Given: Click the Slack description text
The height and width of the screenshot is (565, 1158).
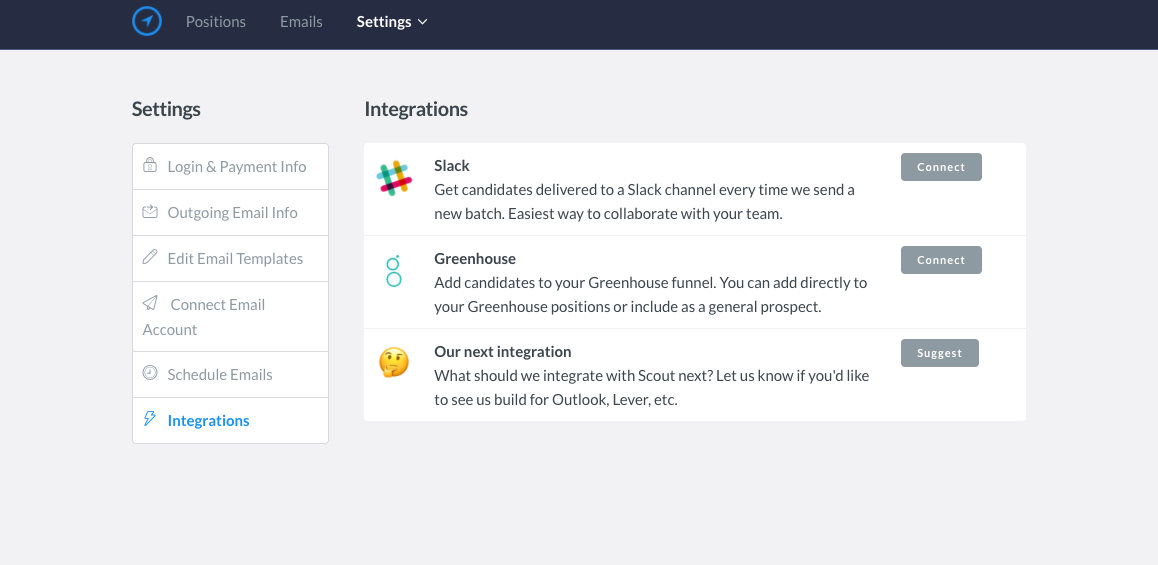Looking at the screenshot, I should [x=644, y=202].
